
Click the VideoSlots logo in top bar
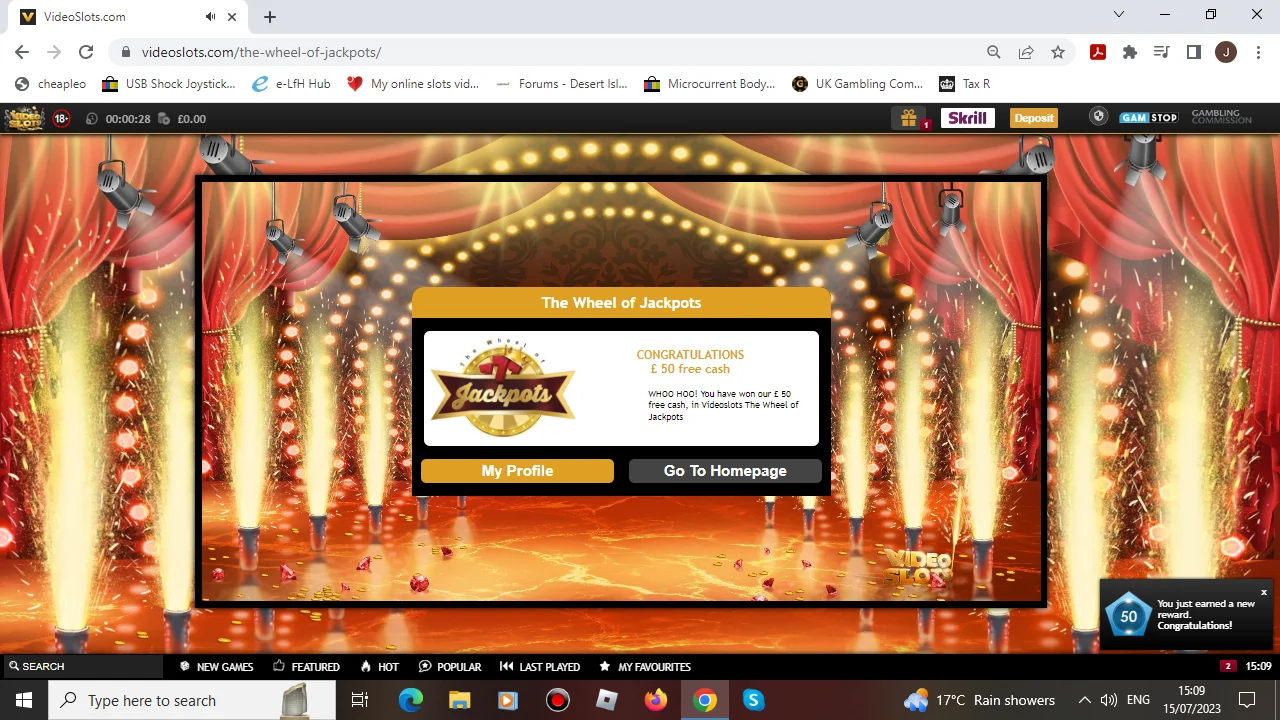click(x=25, y=118)
